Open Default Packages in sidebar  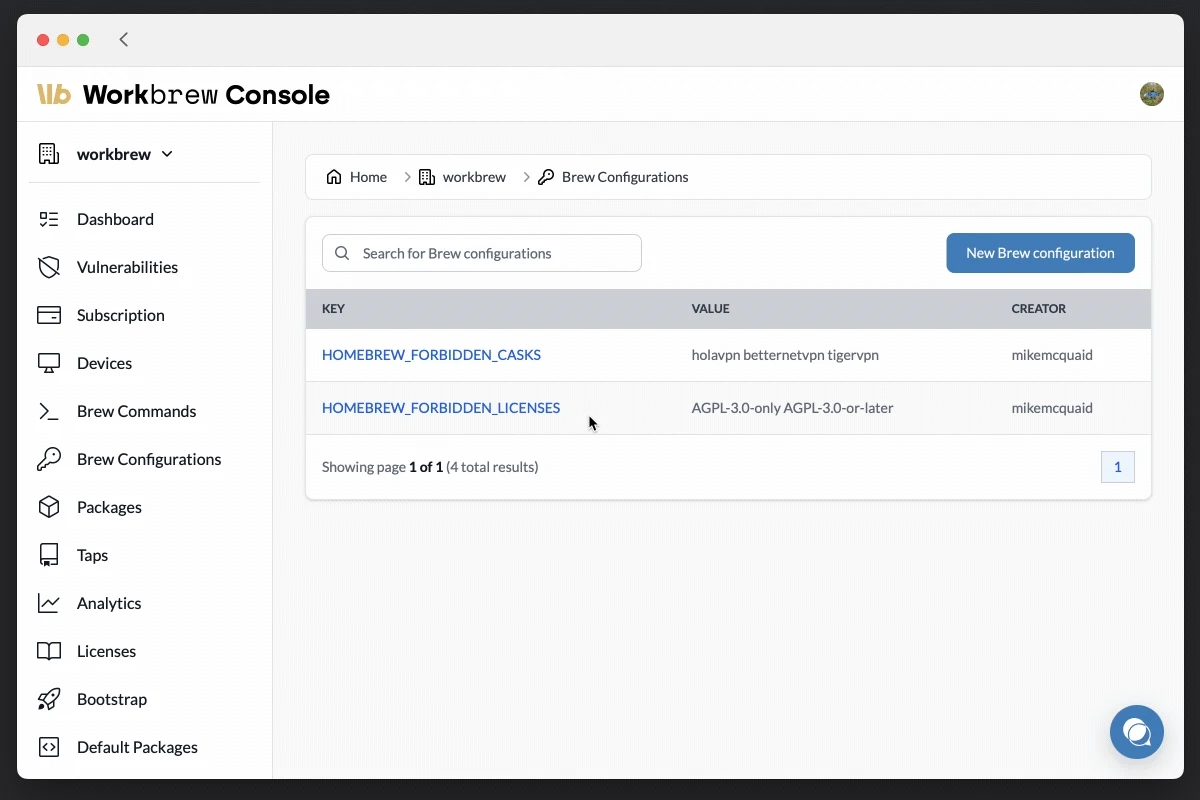[x=137, y=747]
